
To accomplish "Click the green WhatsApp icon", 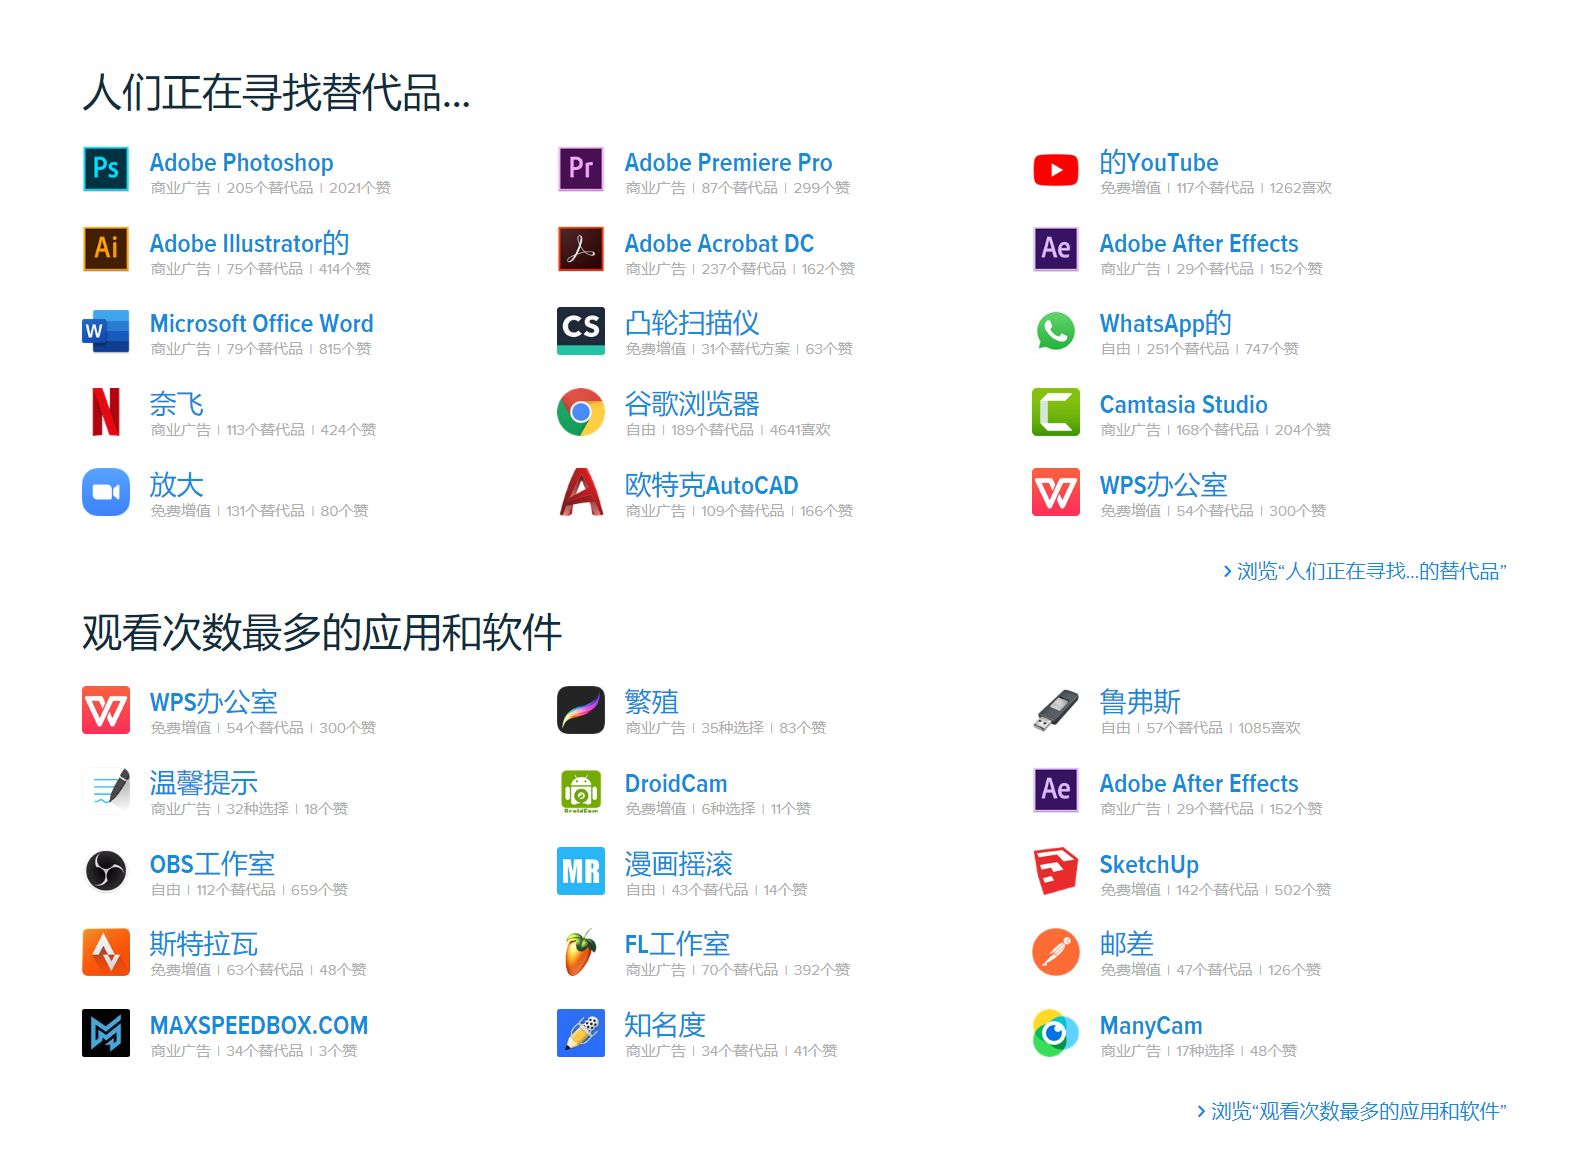I will [1056, 330].
